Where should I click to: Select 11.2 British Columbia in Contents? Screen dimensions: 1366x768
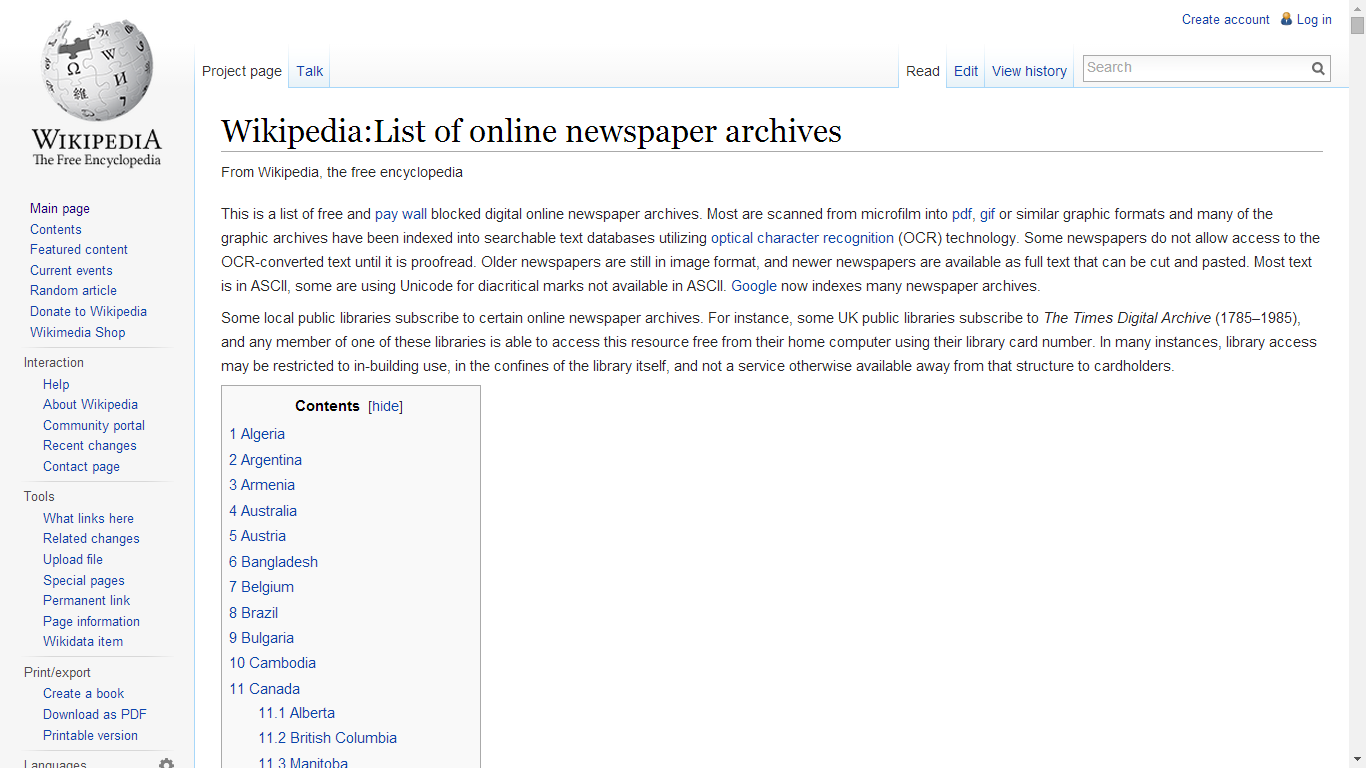[x=327, y=737]
